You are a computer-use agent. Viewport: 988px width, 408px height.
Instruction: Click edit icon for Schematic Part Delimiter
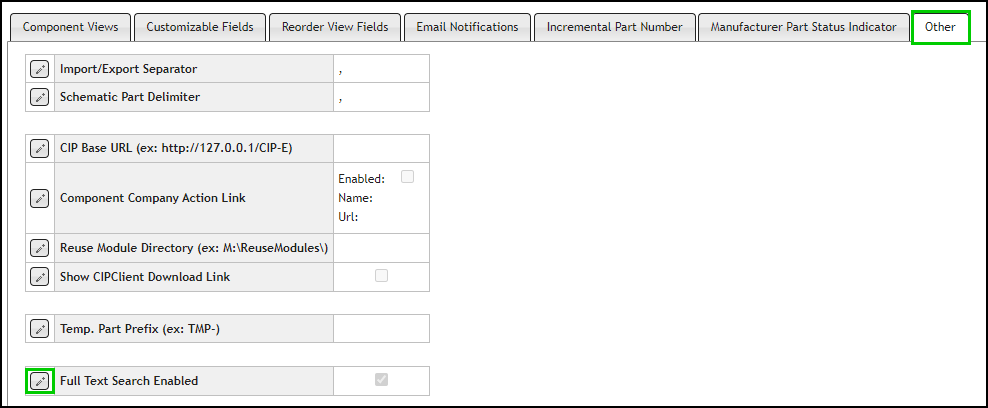39,97
